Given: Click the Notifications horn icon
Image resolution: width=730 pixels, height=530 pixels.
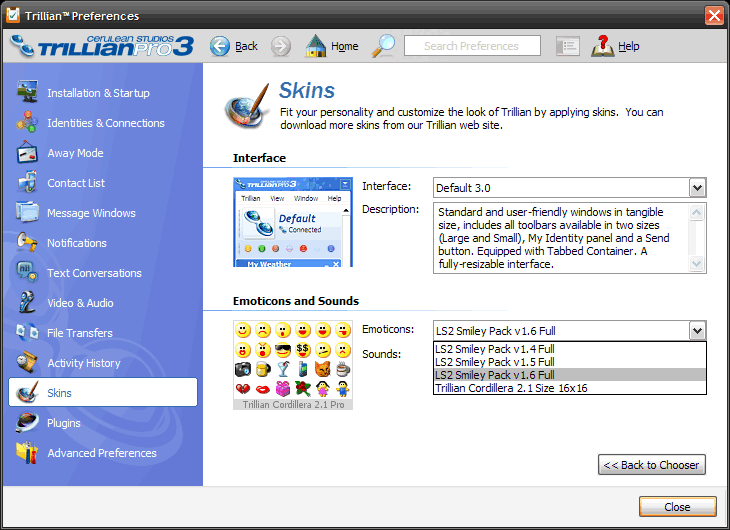Looking at the screenshot, I should (x=27, y=242).
